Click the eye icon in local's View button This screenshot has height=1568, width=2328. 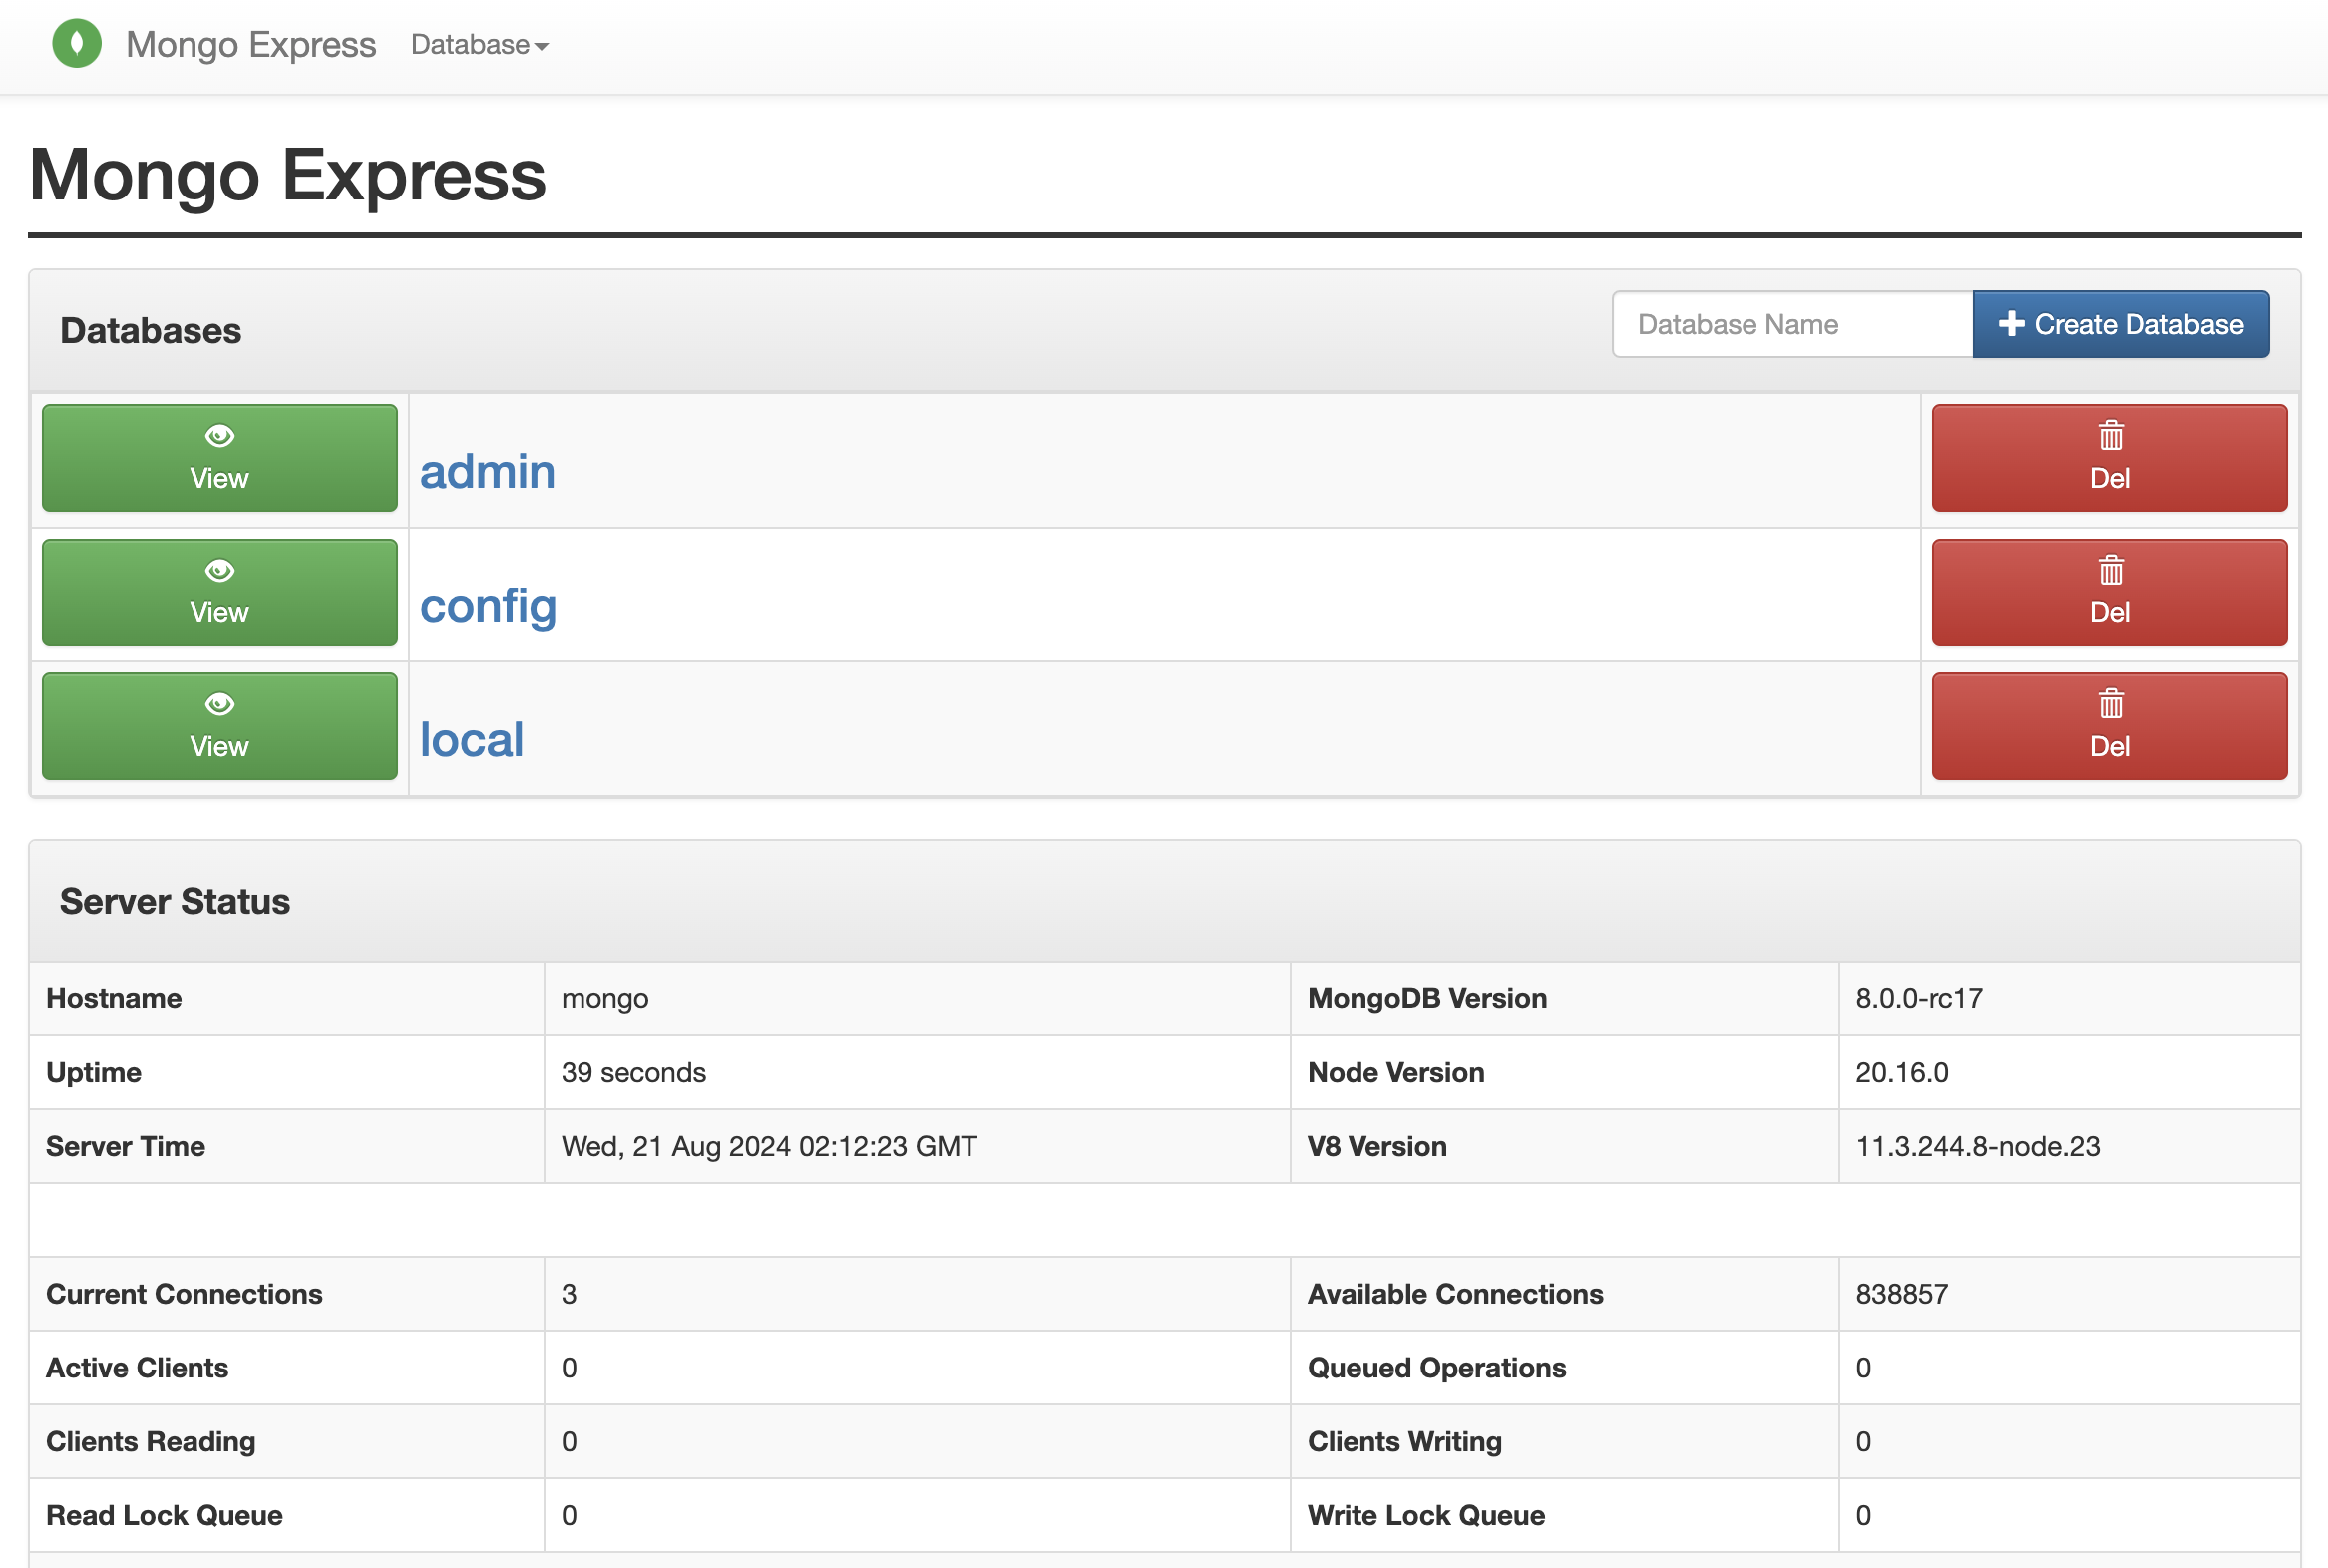point(219,704)
